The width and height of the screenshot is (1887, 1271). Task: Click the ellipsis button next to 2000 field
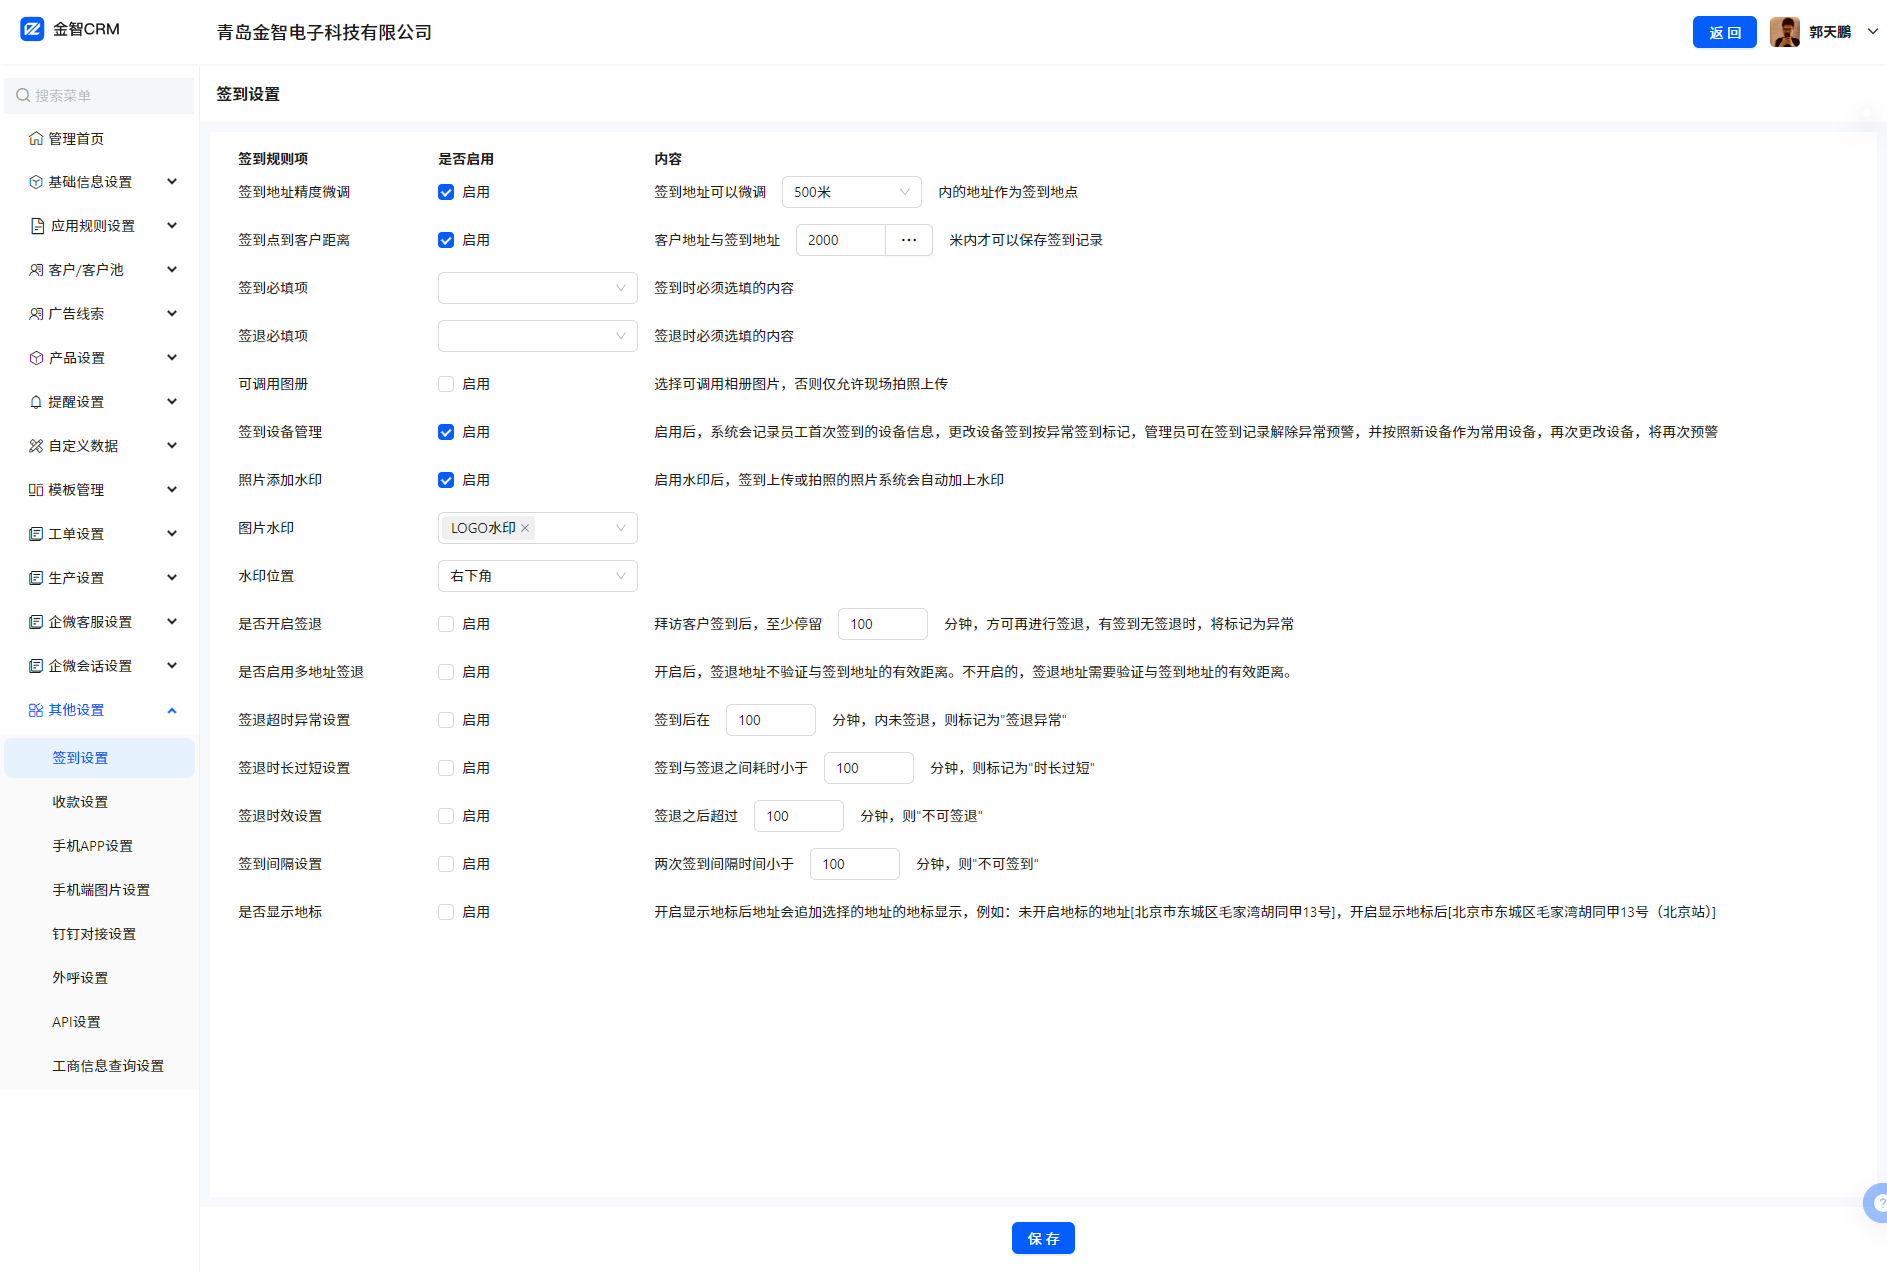908,240
